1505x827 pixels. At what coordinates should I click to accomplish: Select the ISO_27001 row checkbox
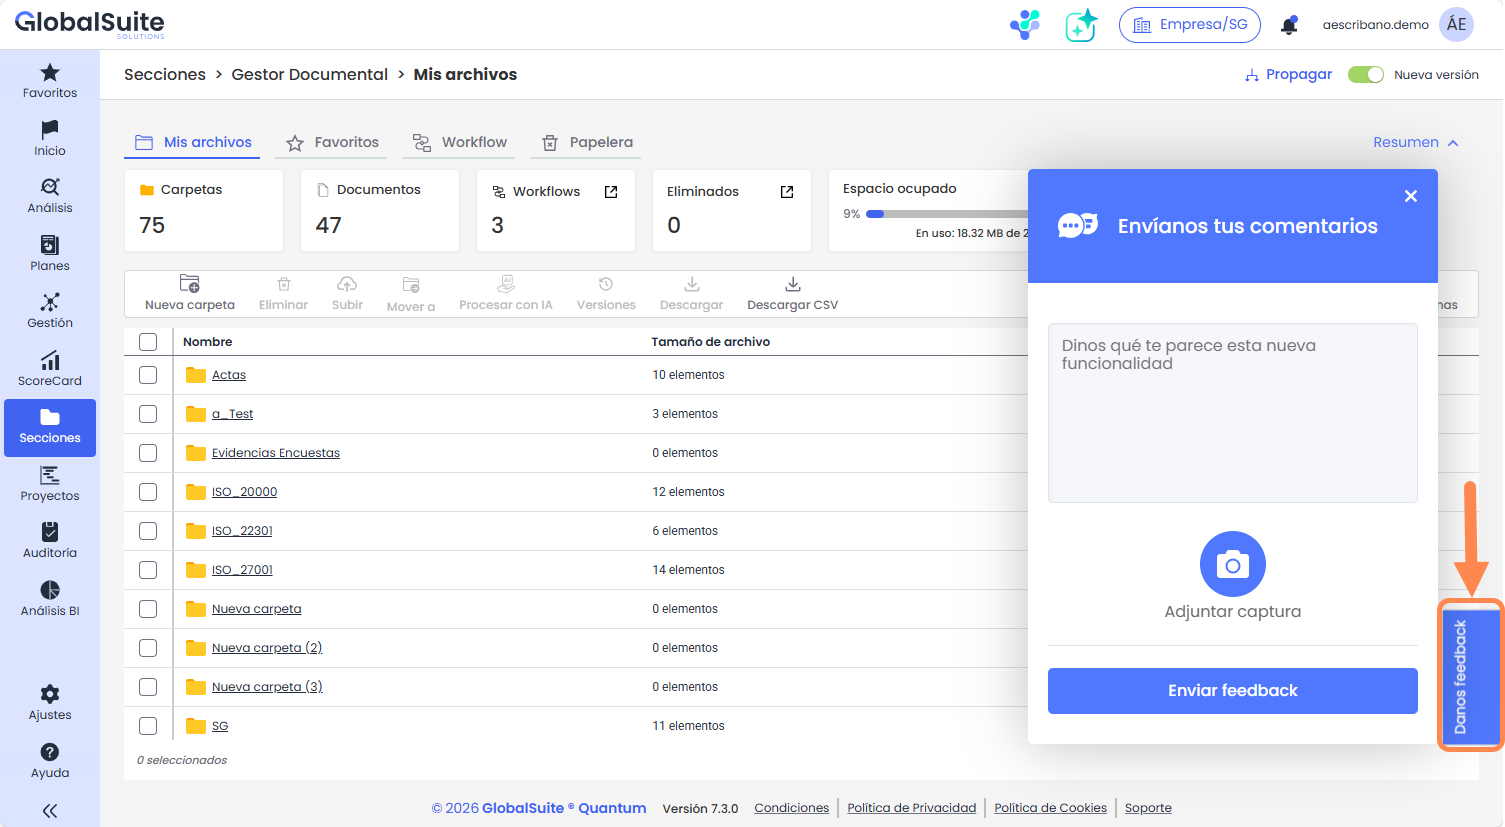tap(148, 570)
